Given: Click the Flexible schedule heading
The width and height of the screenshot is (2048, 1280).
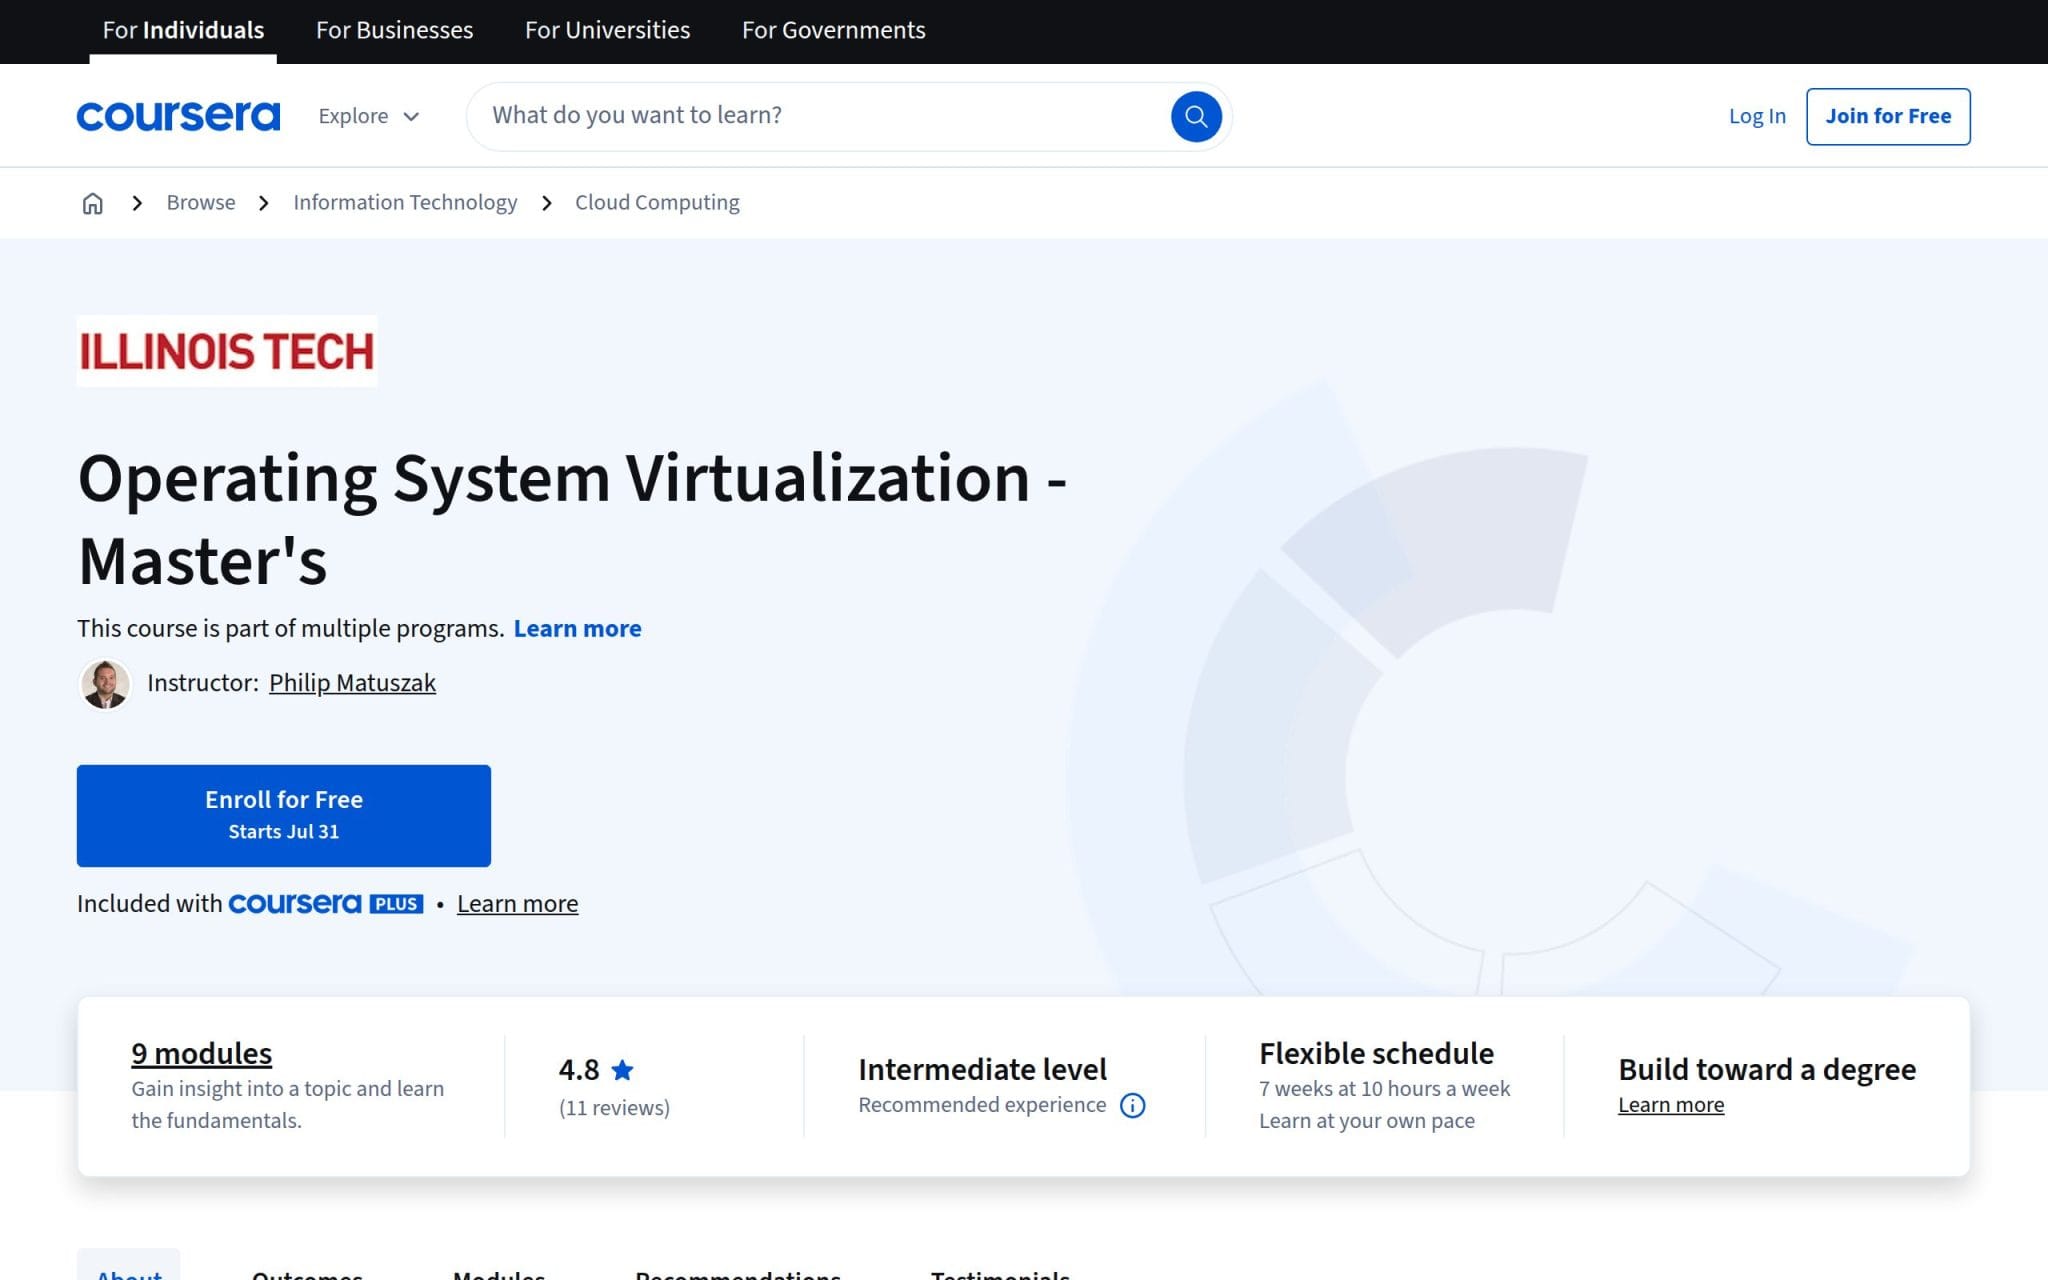Looking at the screenshot, I should pyautogui.click(x=1376, y=1053).
